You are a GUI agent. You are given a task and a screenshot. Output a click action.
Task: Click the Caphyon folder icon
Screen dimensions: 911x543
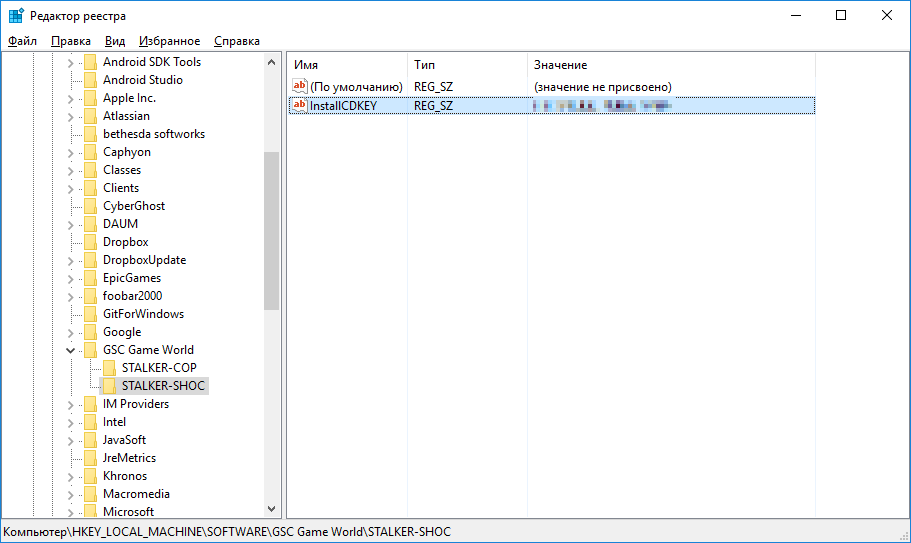pyautogui.click(x=90, y=152)
